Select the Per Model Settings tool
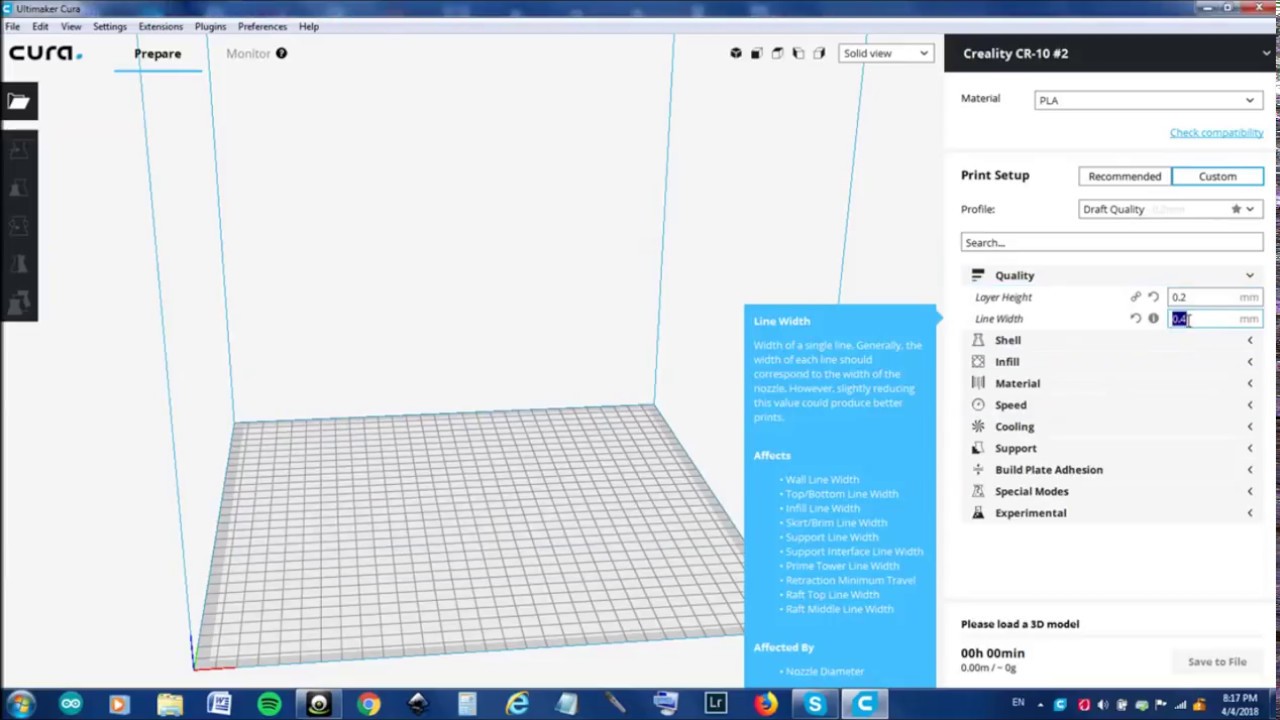Viewport: 1280px width, 720px height. click(x=18, y=302)
